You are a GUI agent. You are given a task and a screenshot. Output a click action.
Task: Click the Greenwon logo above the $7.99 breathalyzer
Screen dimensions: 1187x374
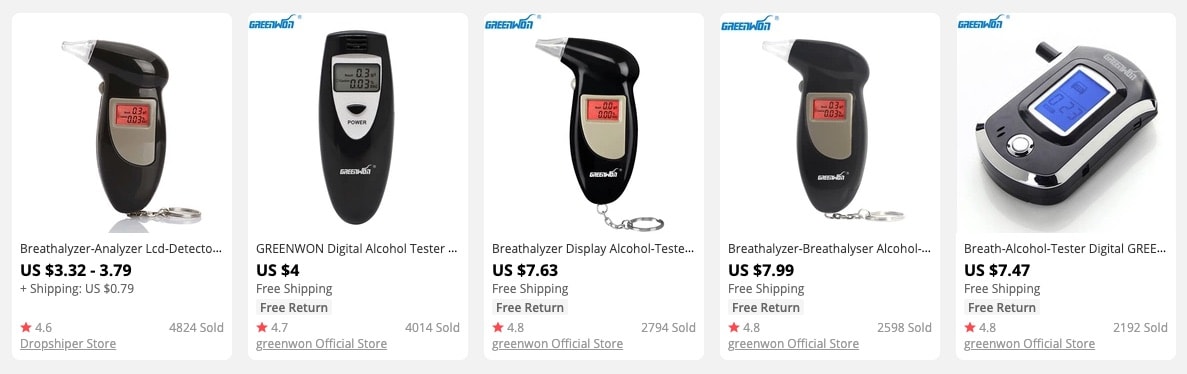tap(747, 22)
